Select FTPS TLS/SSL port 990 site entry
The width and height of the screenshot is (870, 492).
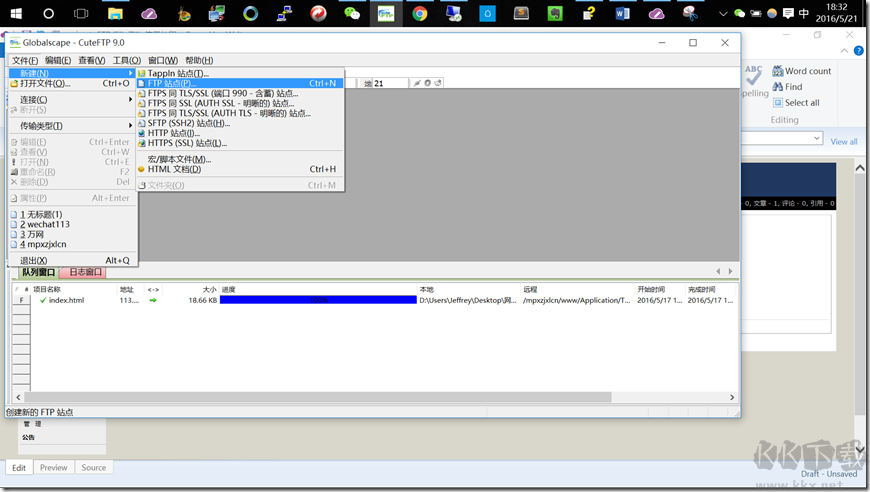coord(240,93)
